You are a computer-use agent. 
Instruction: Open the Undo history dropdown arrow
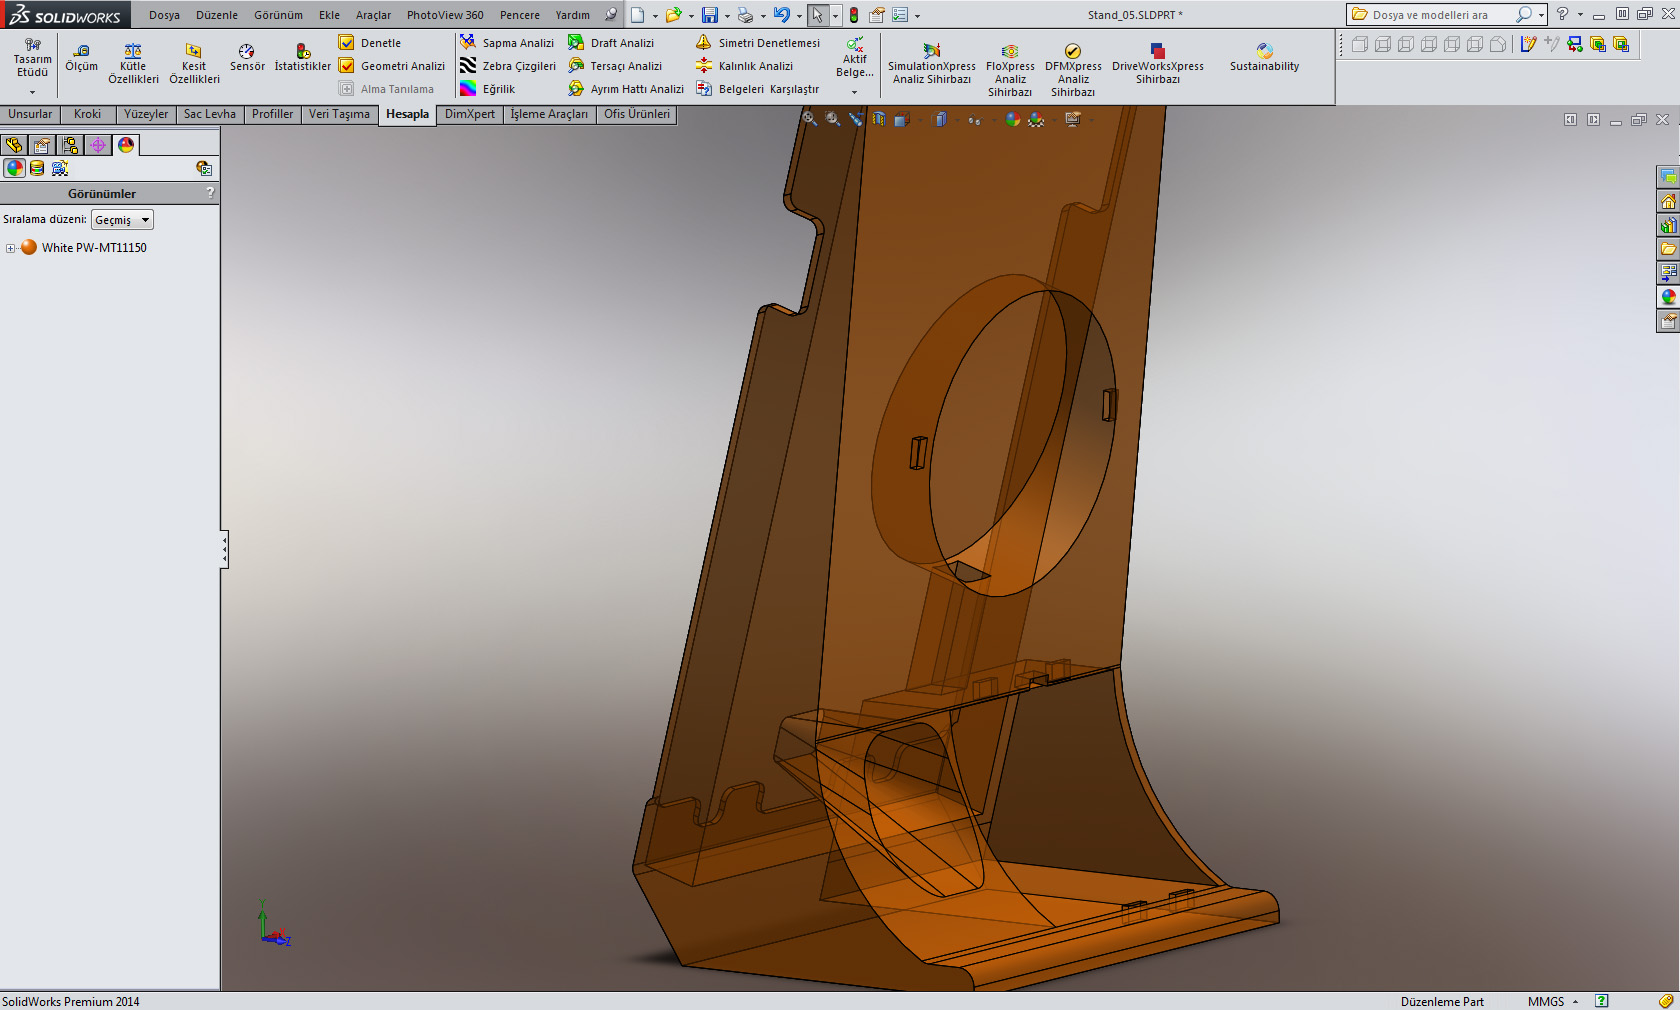[x=799, y=16]
